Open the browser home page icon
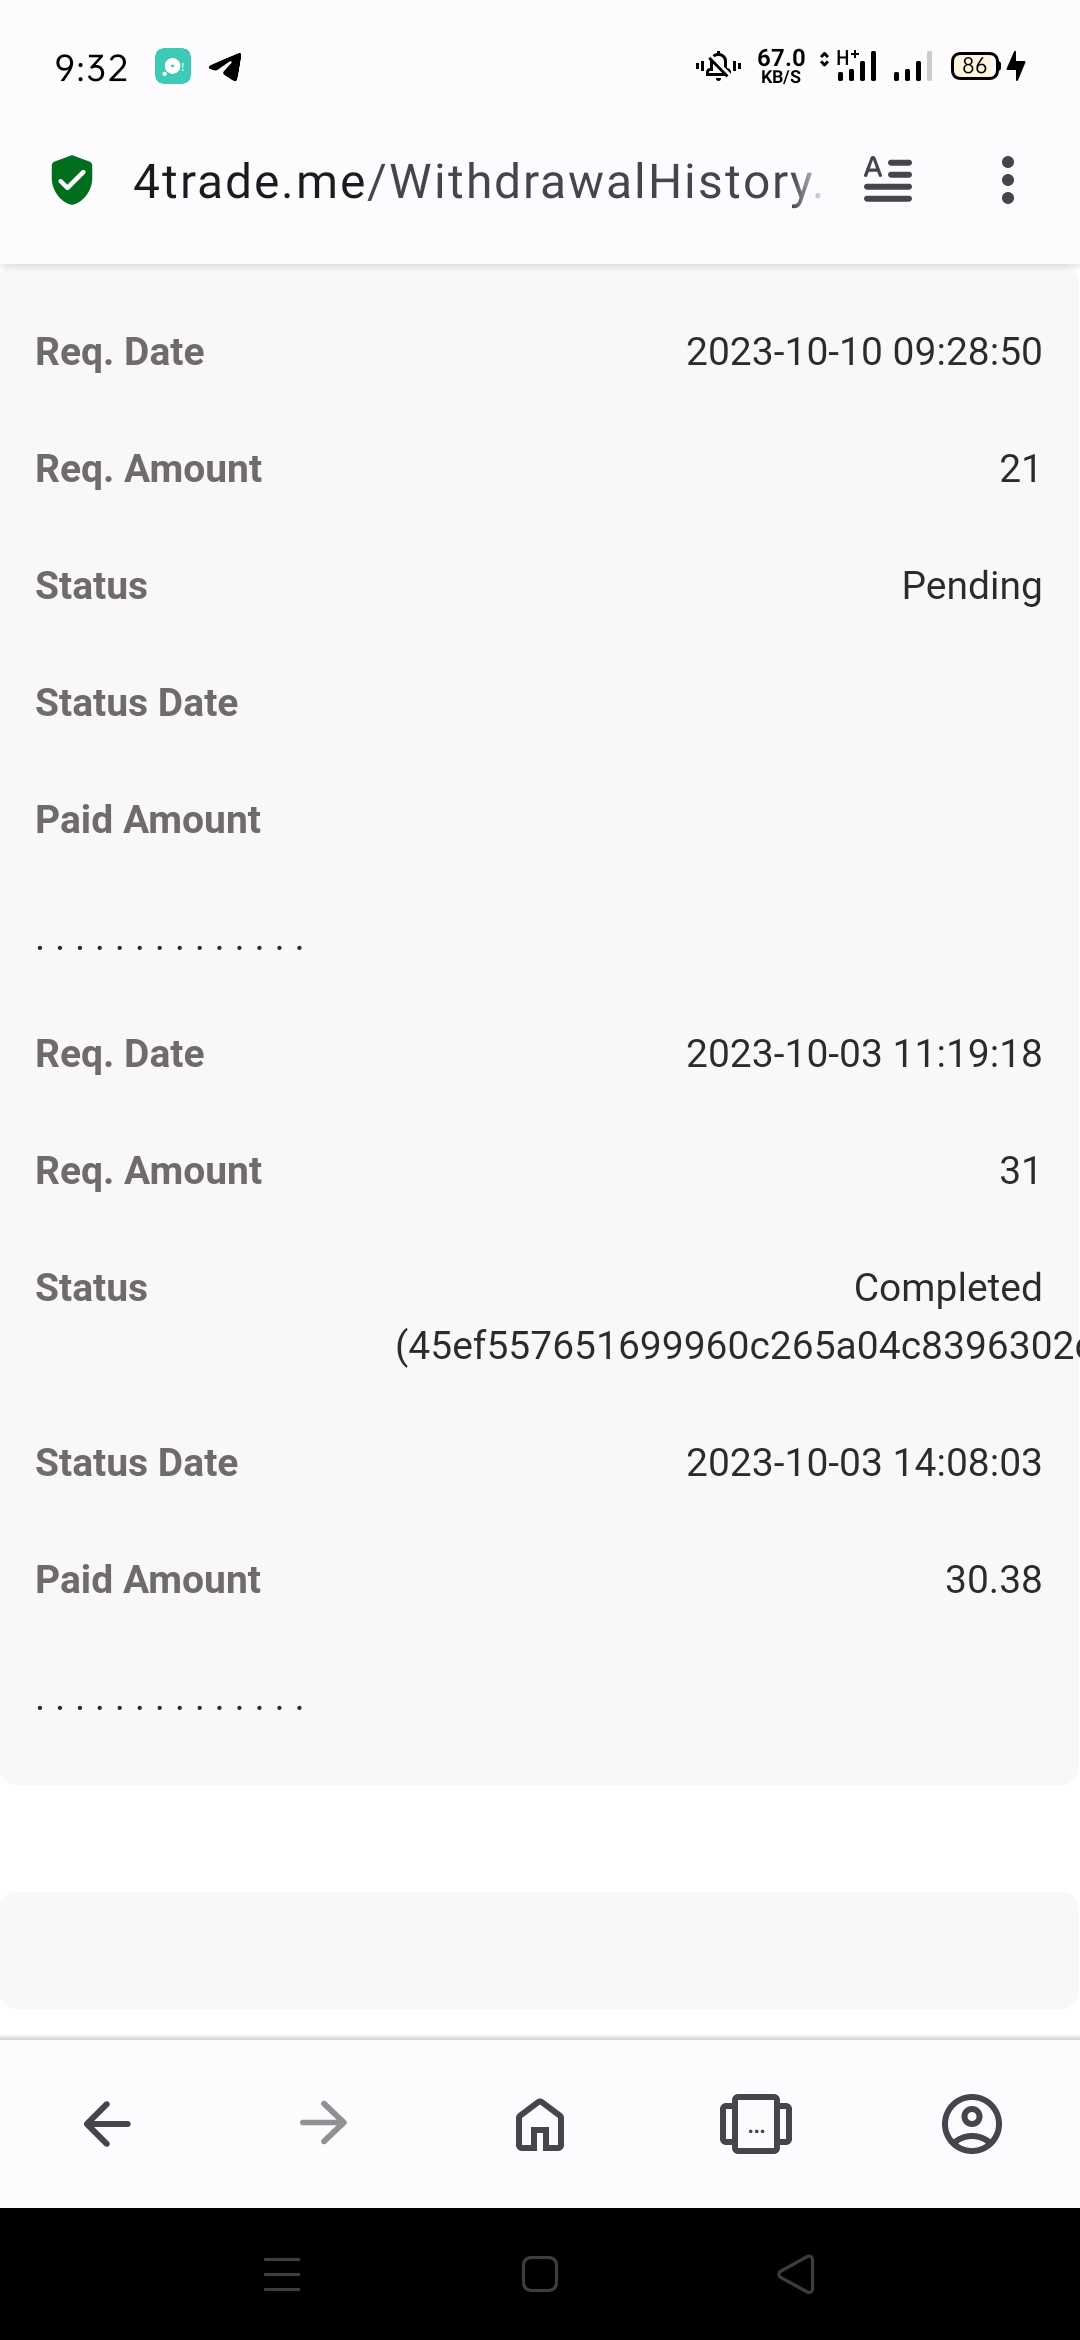 point(540,2123)
